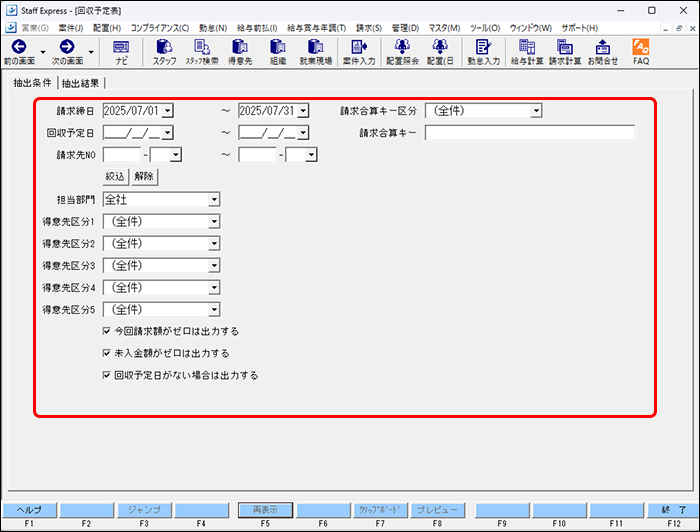Screen dimensions: 700x532
Task: Open 請求先NO end branch dropdown
Action: (311, 155)
